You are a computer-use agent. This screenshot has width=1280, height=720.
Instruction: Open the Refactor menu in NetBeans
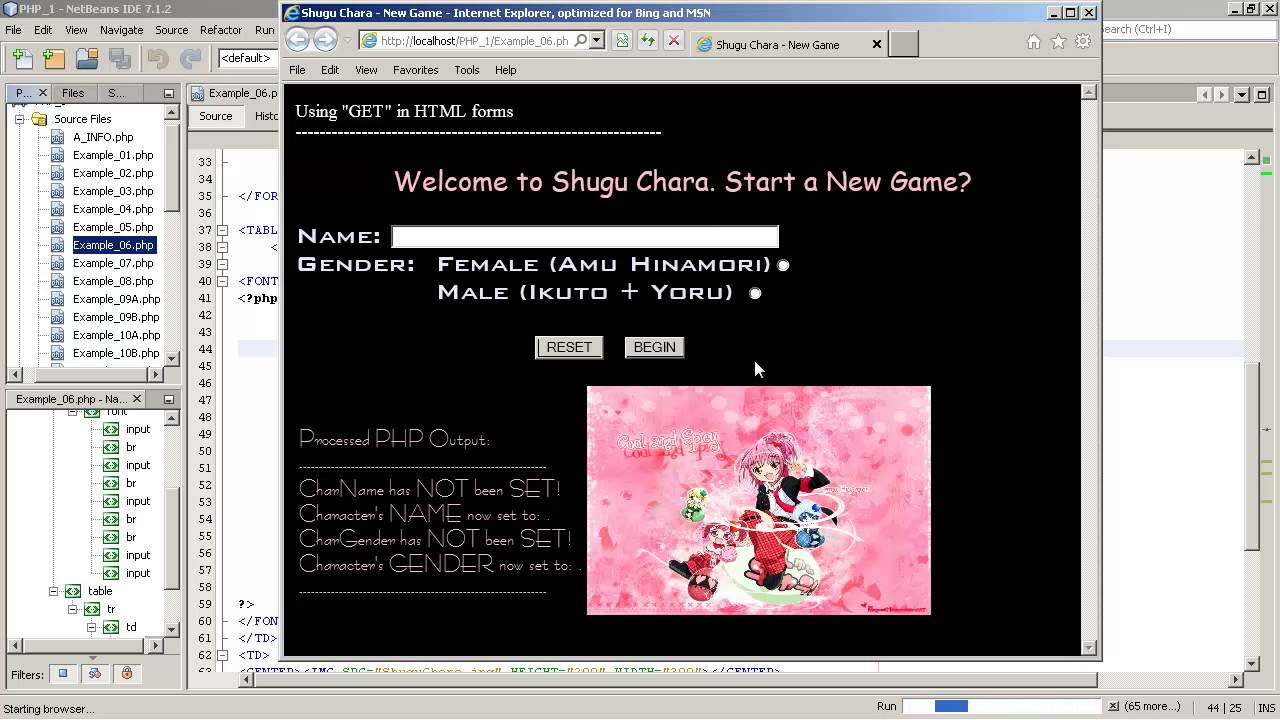pyautogui.click(x=221, y=30)
